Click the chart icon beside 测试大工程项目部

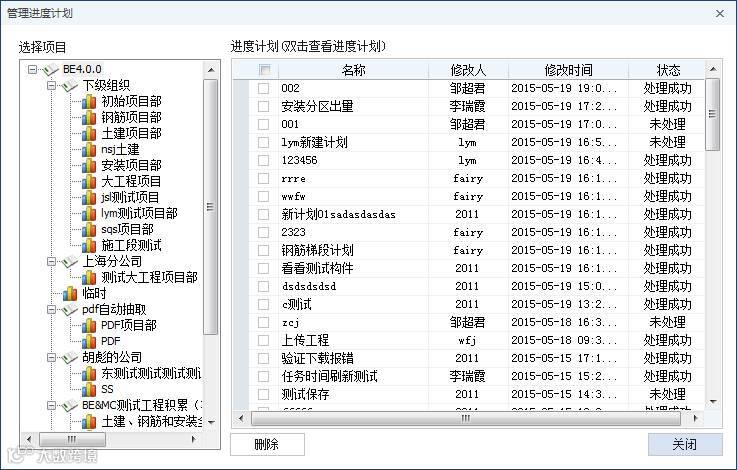tap(89, 277)
